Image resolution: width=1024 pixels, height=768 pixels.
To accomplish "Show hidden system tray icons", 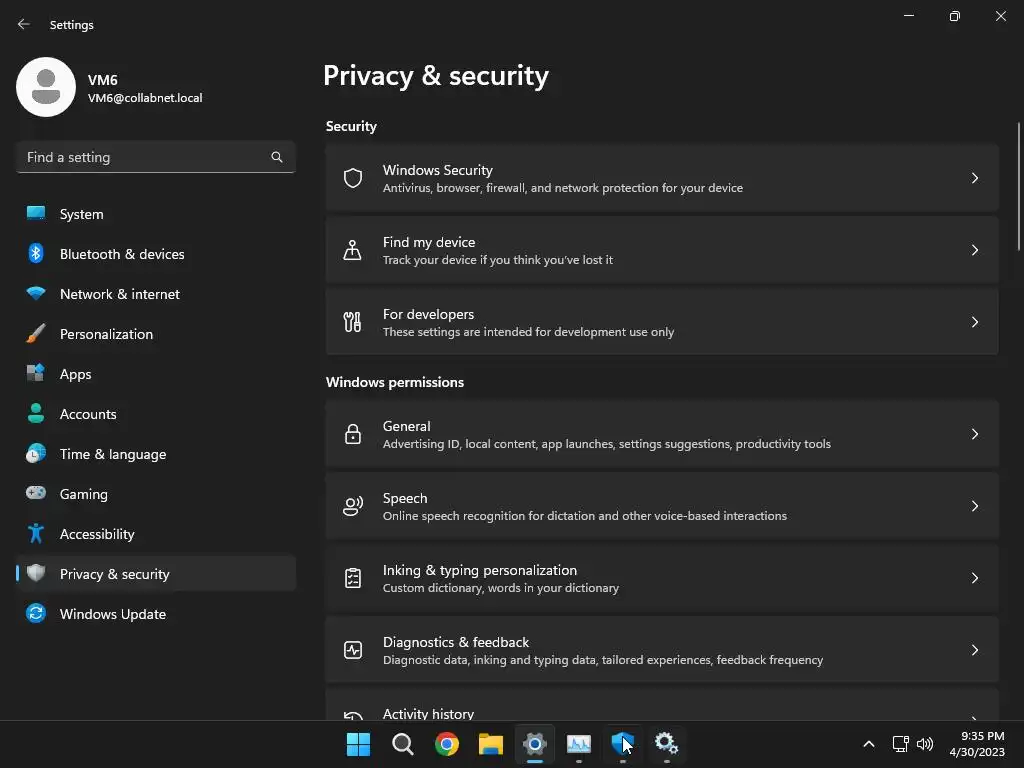I will point(868,743).
